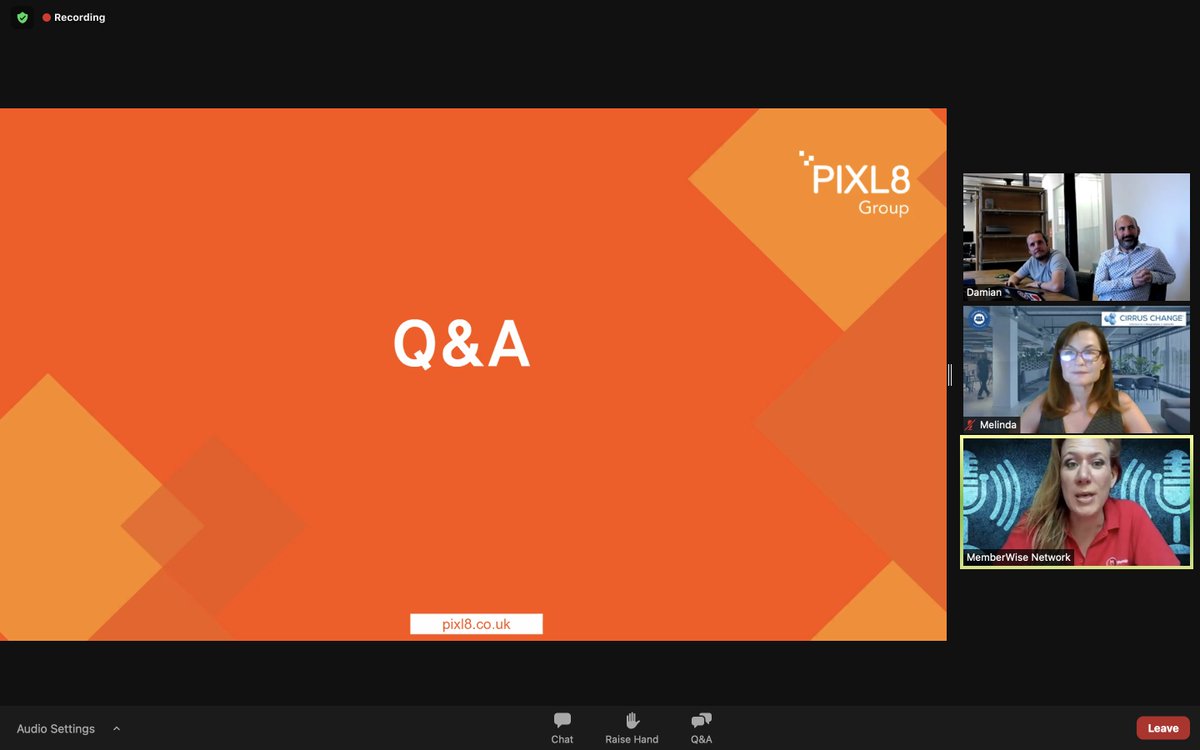Click the pixl8.co.uk link on the slide
The height and width of the screenshot is (750, 1200).
476,624
